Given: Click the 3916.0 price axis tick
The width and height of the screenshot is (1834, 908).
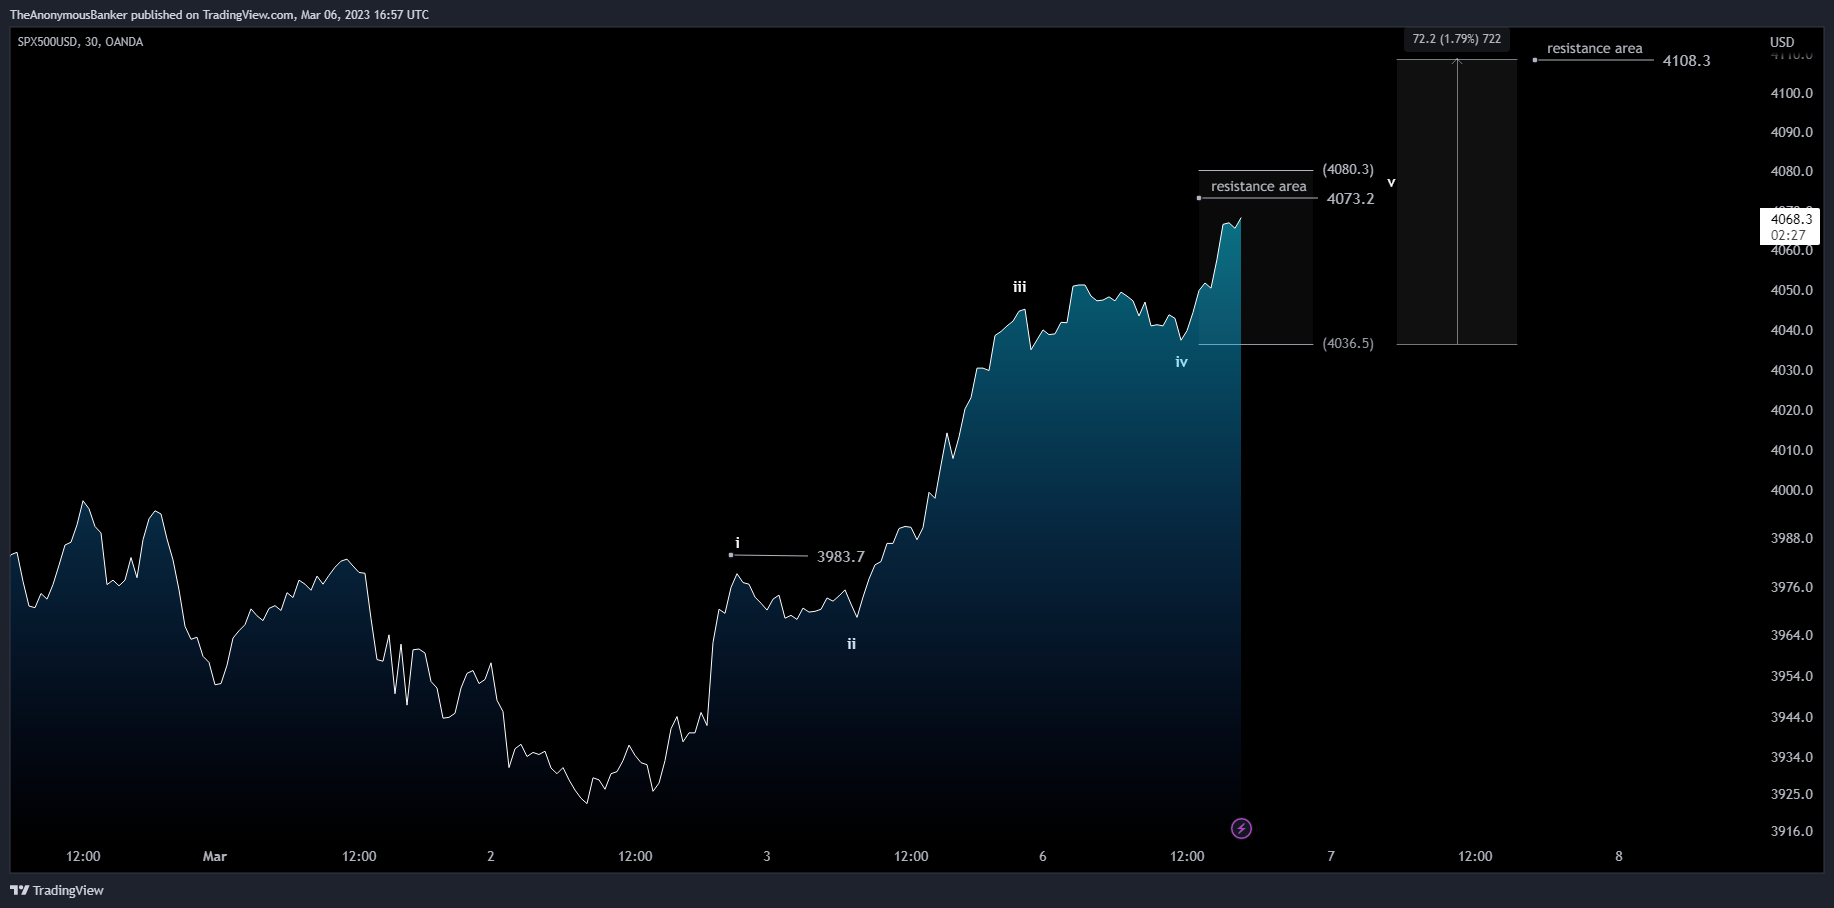Looking at the screenshot, I should click(x=1791, y=831).
